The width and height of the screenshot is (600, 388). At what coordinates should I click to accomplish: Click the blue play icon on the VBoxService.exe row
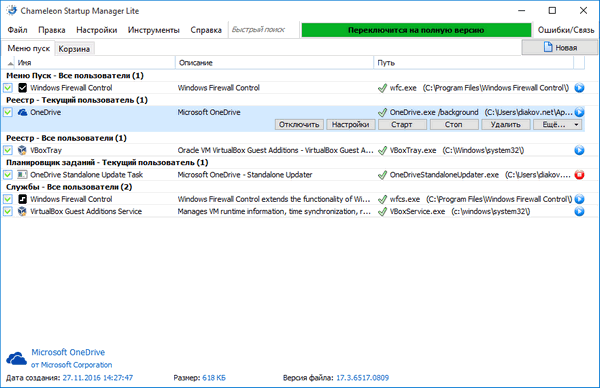click(x=579, y=211)
